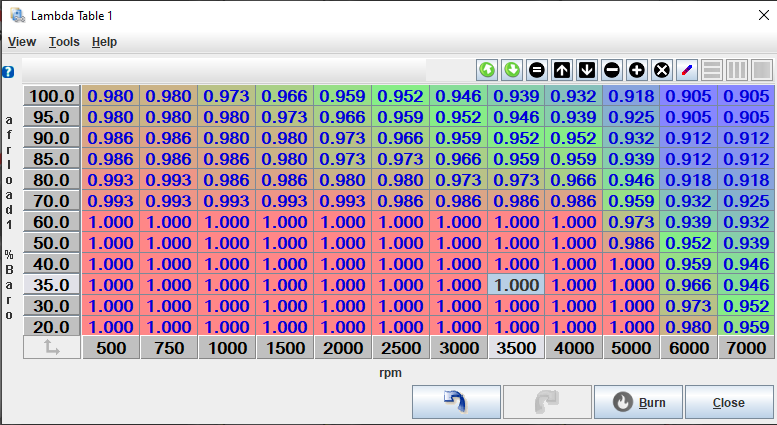Click the horizontal lines interpolate icon
The image size is (777, 425).
coord(712,70)
